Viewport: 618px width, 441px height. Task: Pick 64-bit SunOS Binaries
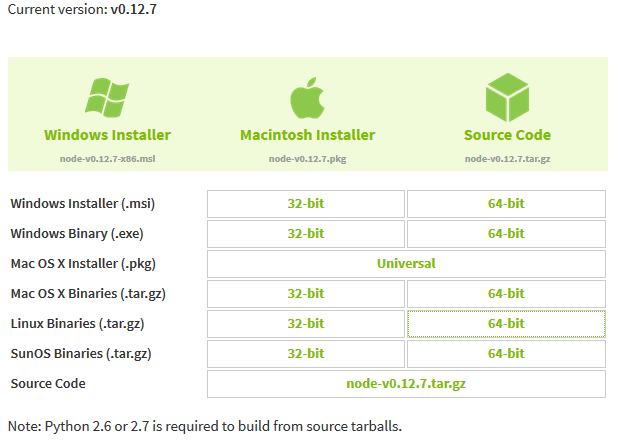click(506, 354)
